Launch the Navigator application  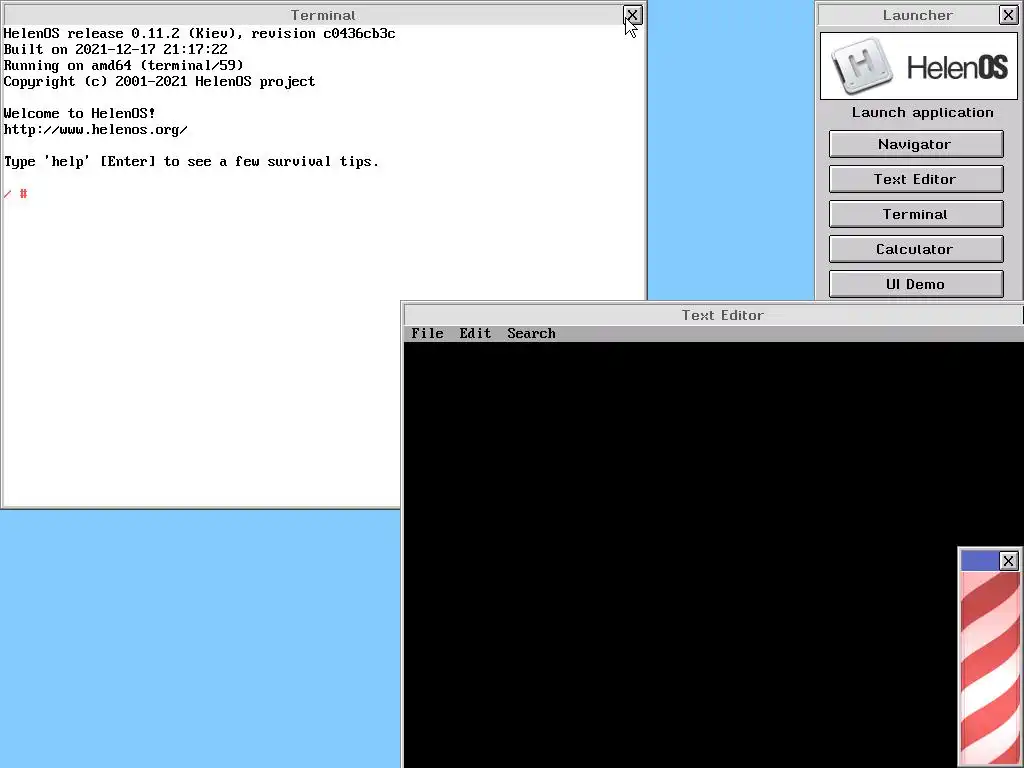click(916, 144)
